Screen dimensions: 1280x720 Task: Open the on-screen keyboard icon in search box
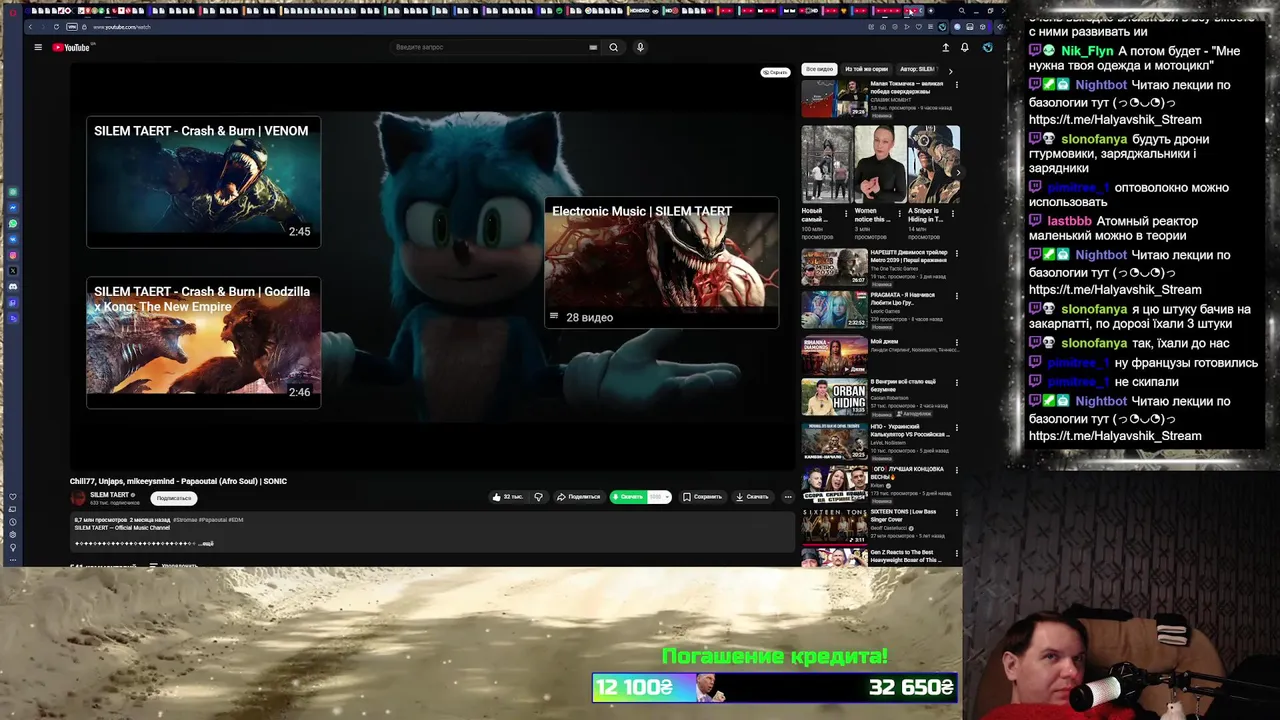click(x=593, y=47)
